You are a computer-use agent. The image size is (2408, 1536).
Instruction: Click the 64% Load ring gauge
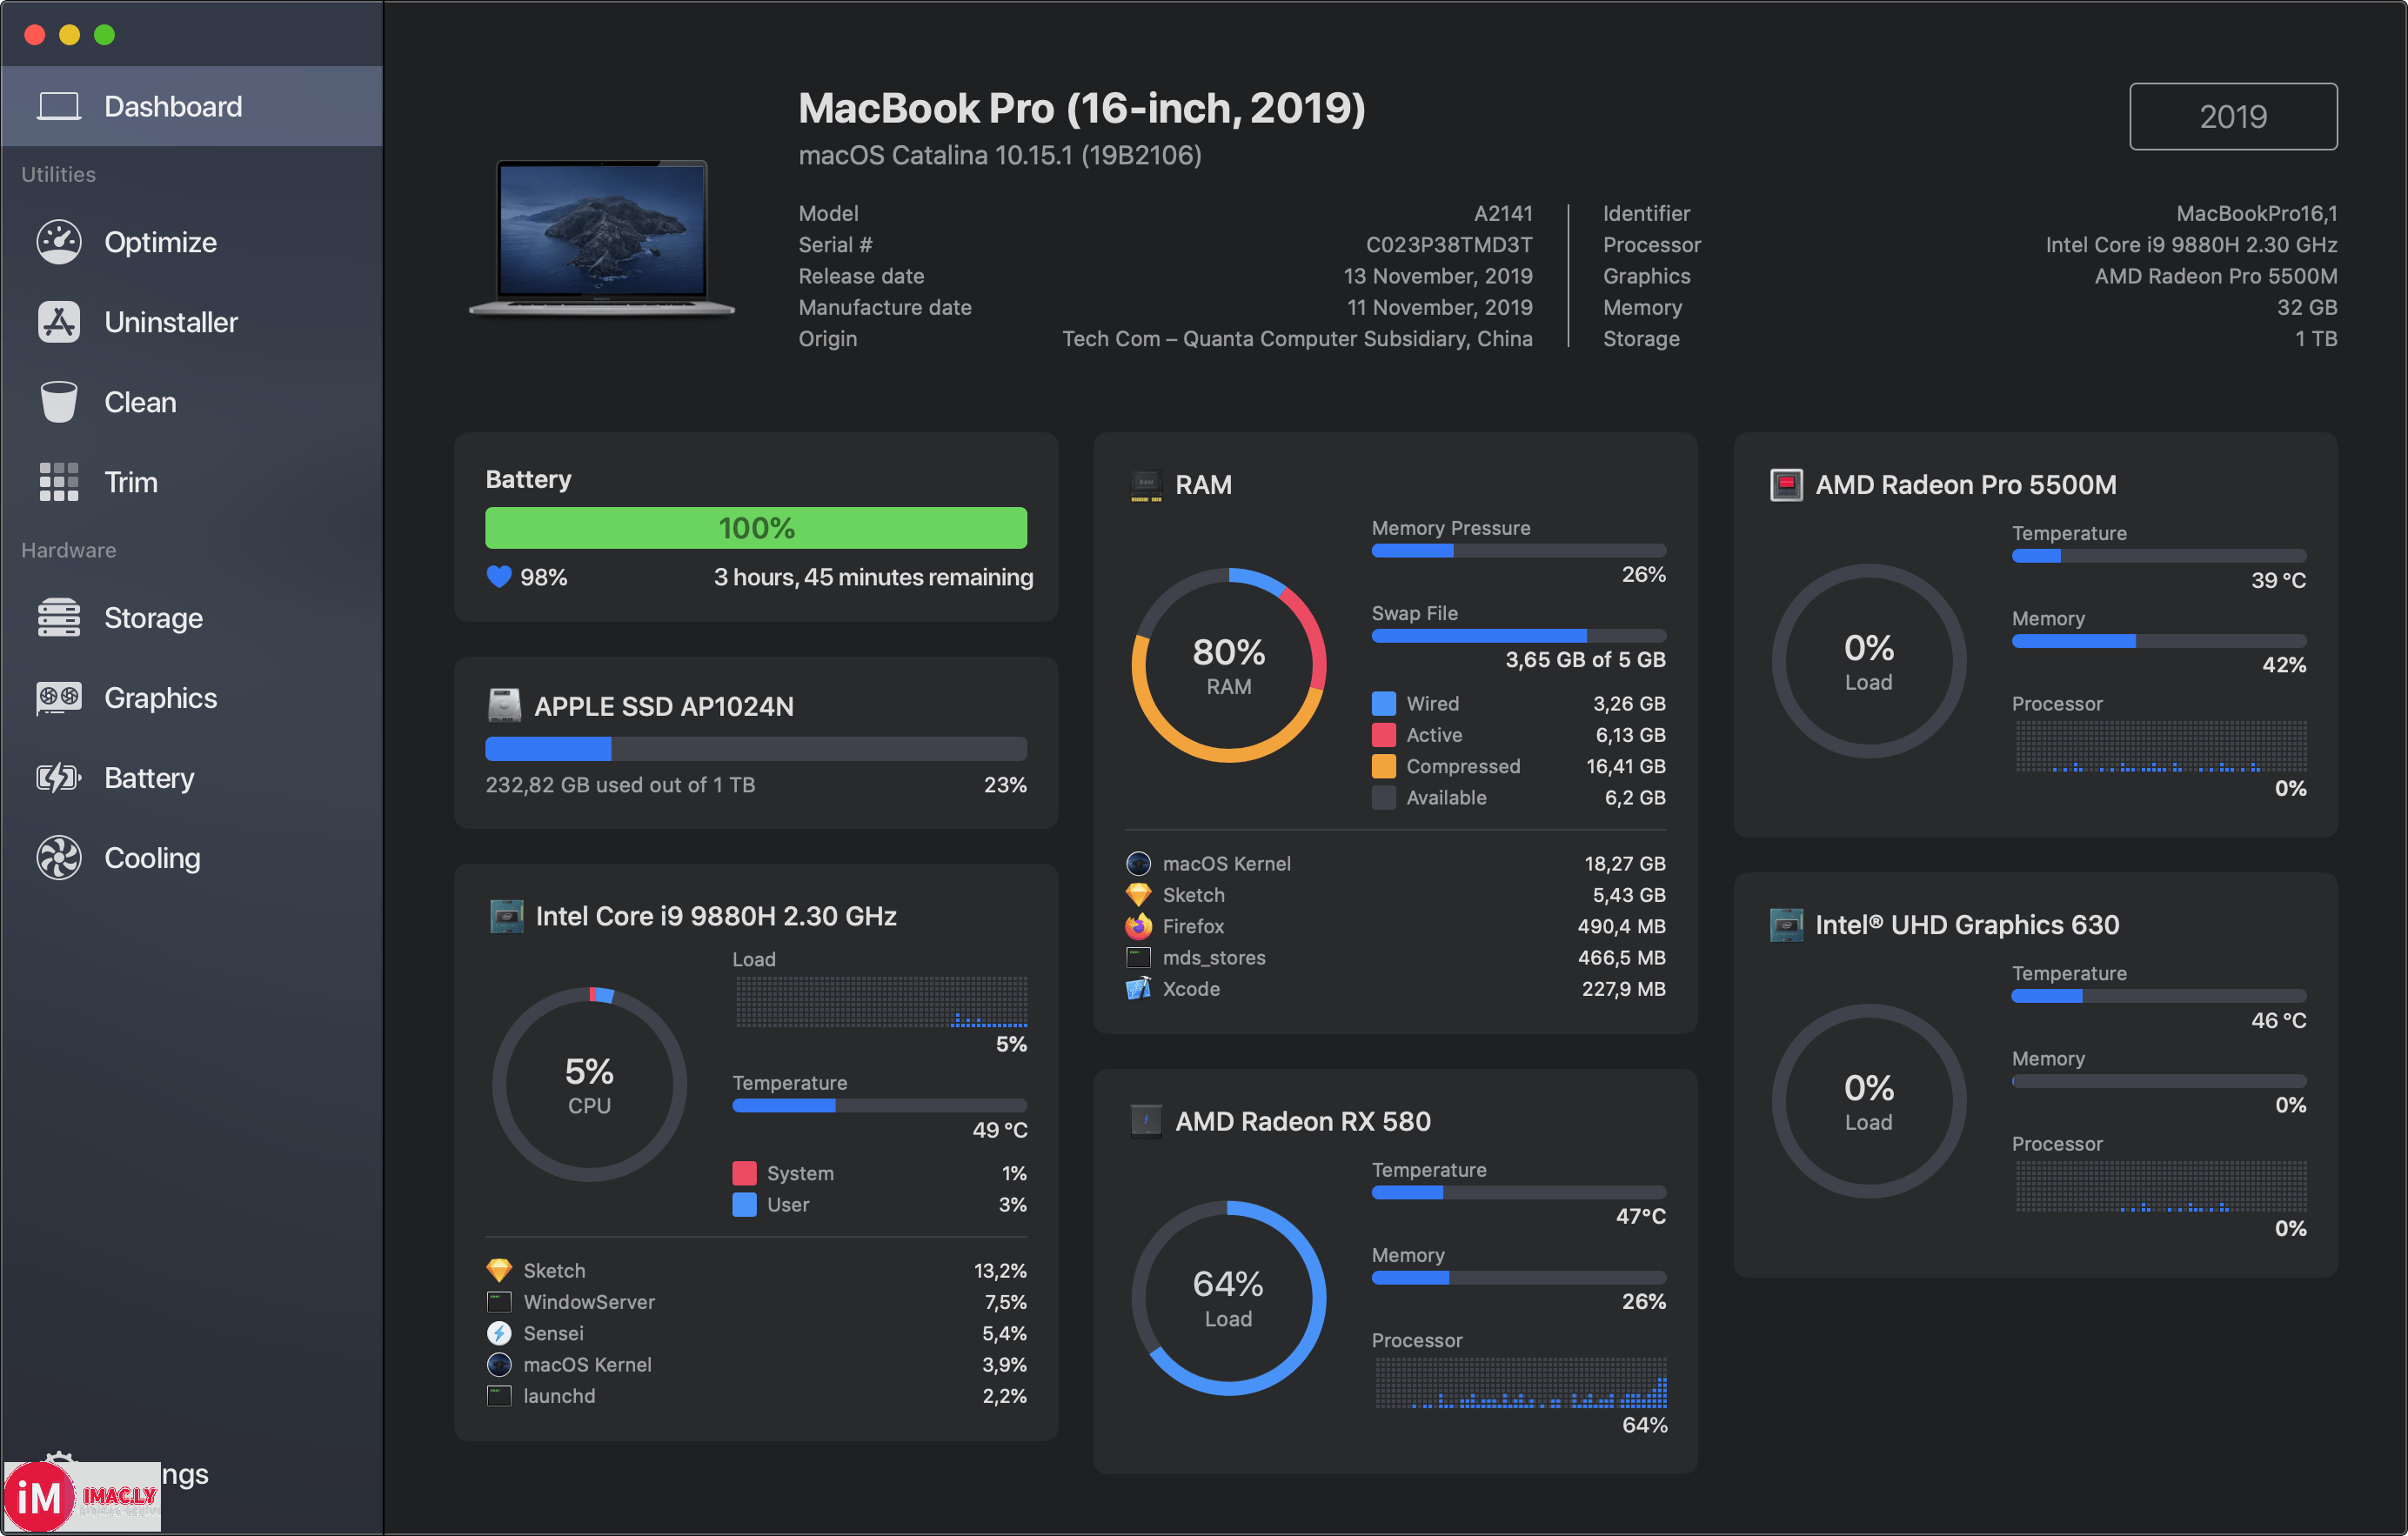pyautogui.click(x=1228, y=1298)
